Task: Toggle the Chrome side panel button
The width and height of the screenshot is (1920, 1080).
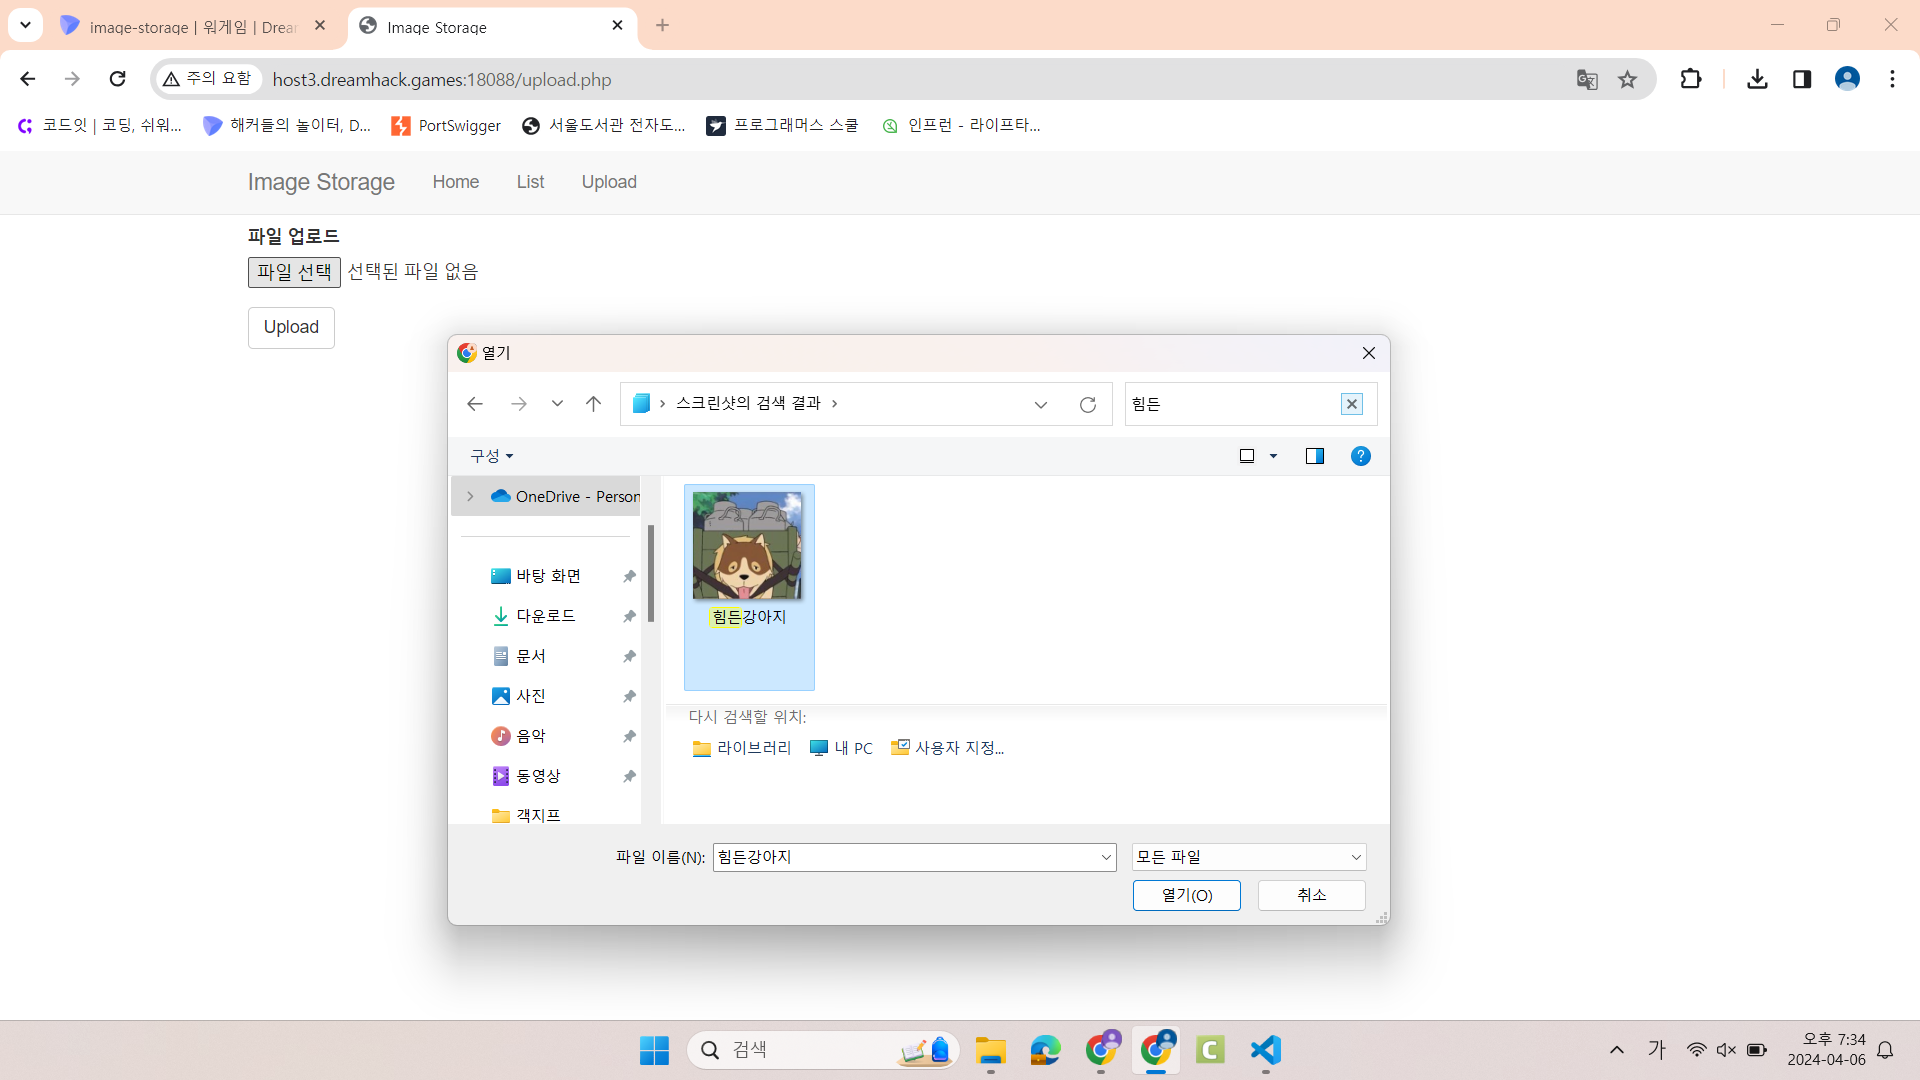Action: click(1802, 79)
